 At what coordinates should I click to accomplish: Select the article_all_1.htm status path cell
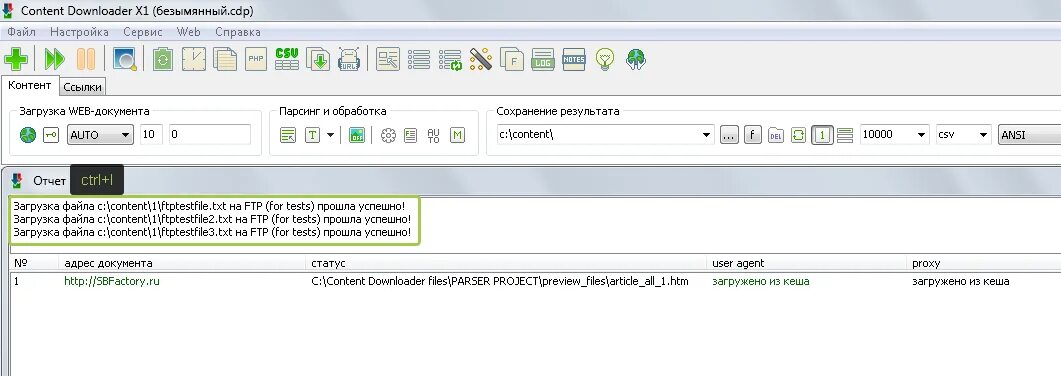500,281
